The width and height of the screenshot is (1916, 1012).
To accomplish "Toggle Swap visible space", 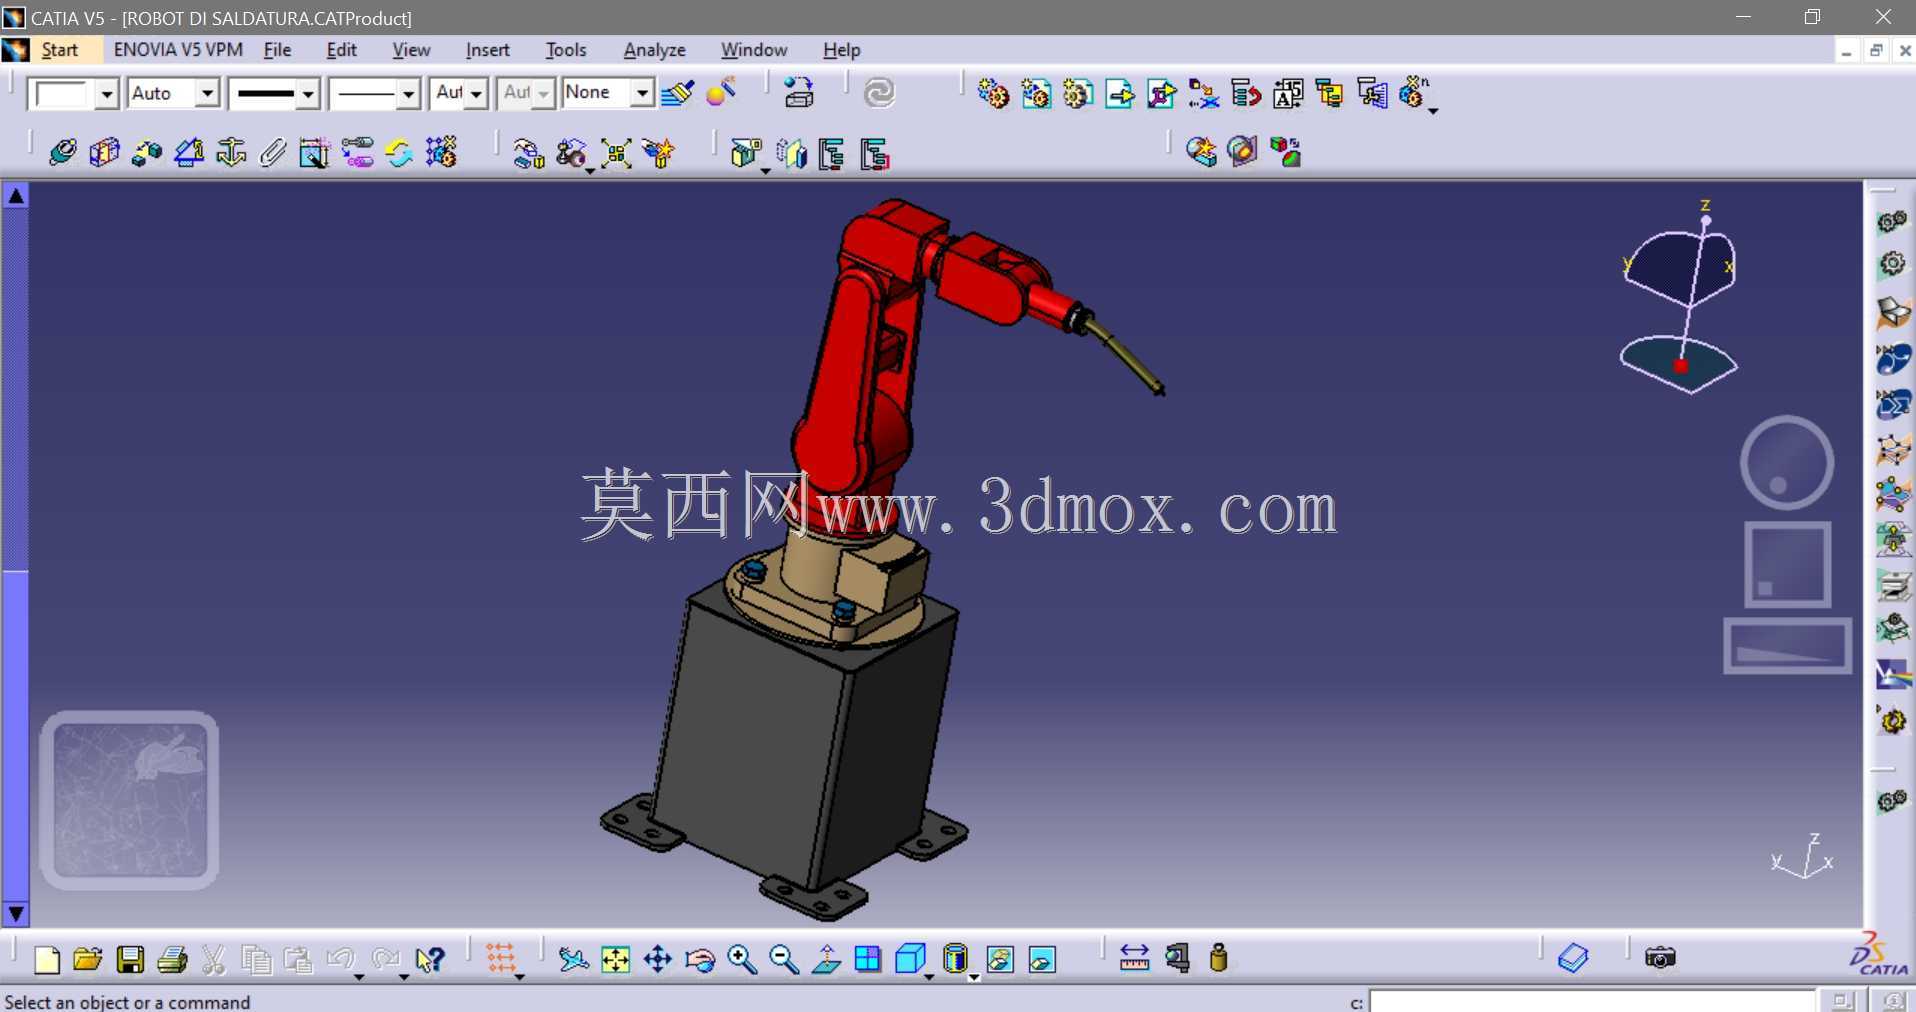I will (1041, 960).
